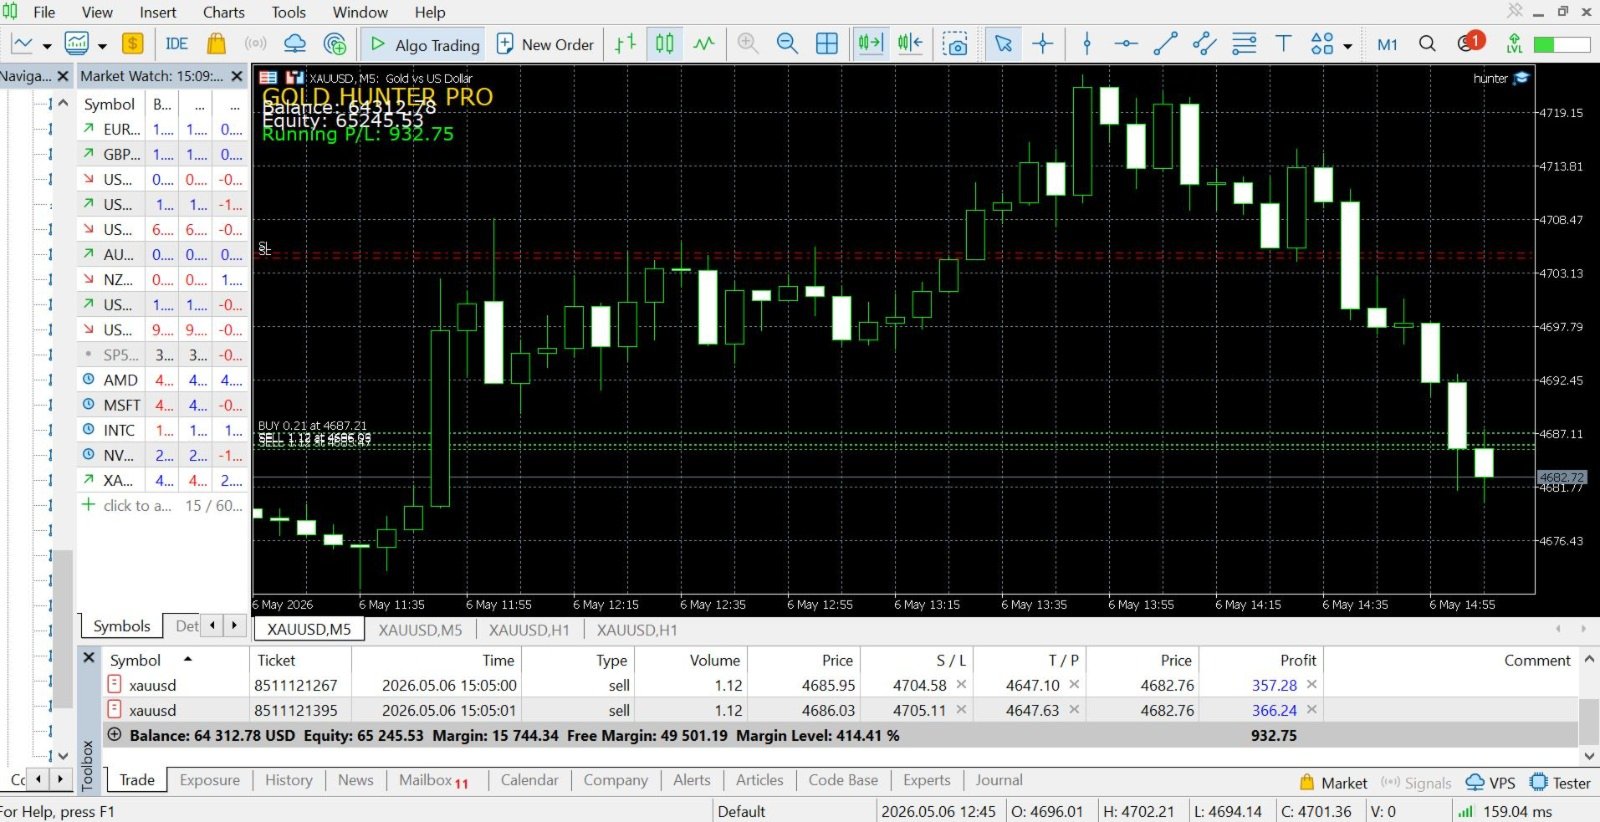
Task: Toggle chart auto scroll to latest bar
Action: 870,44
